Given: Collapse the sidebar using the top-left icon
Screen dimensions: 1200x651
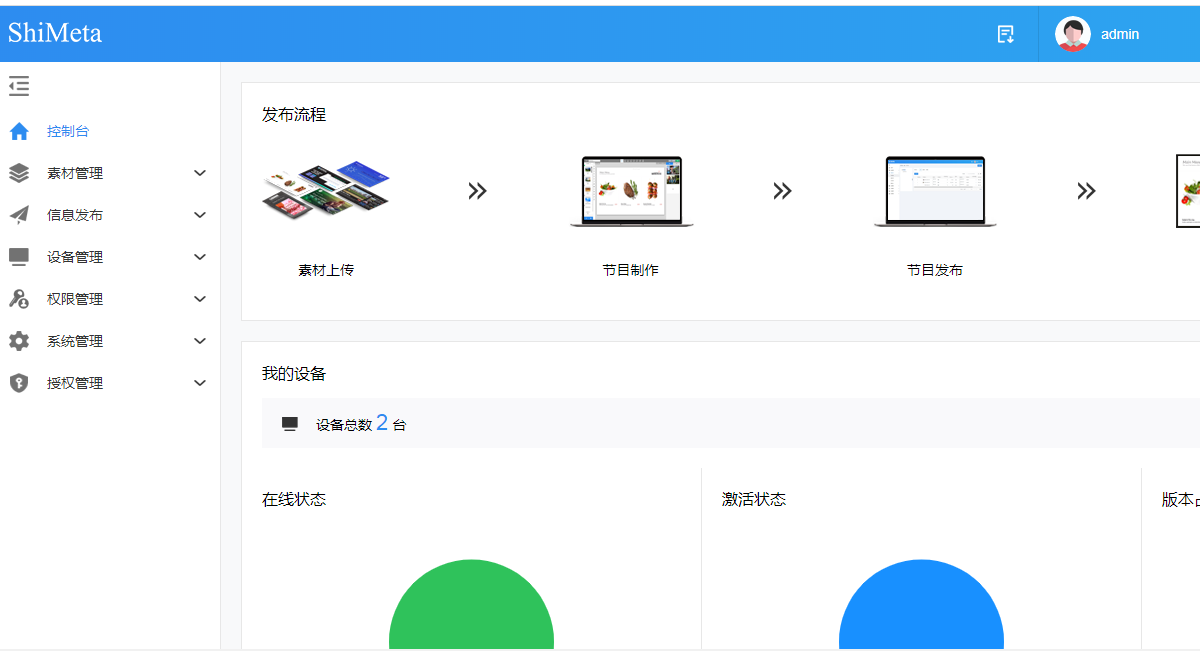Looking at the screenshot, I should [x=18, y=86].
